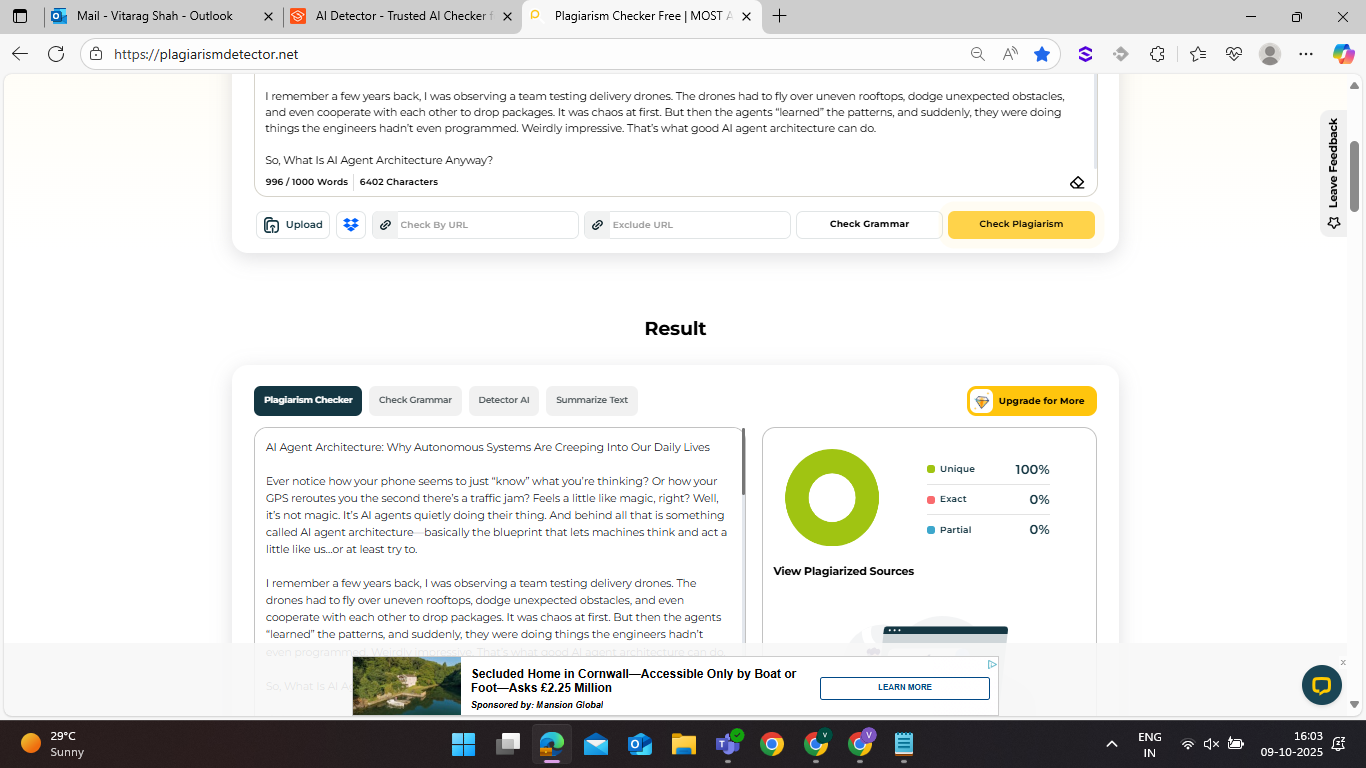This screenshot has width=1366, height=768.
Task: Click the Check Plagiarism button
Action: [x=1021, y=225]
